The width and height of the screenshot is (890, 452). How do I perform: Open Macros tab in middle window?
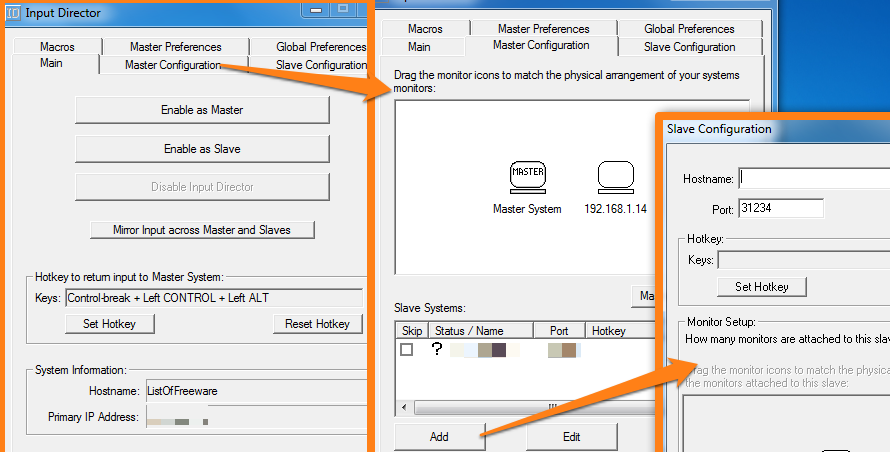pos(425,28)
